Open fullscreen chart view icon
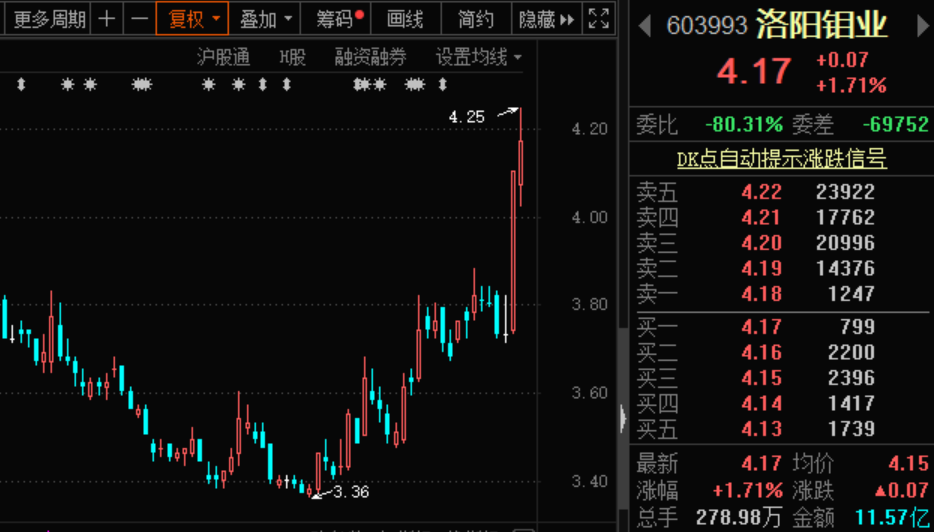934x532 pixels. (x=598, y=19)
